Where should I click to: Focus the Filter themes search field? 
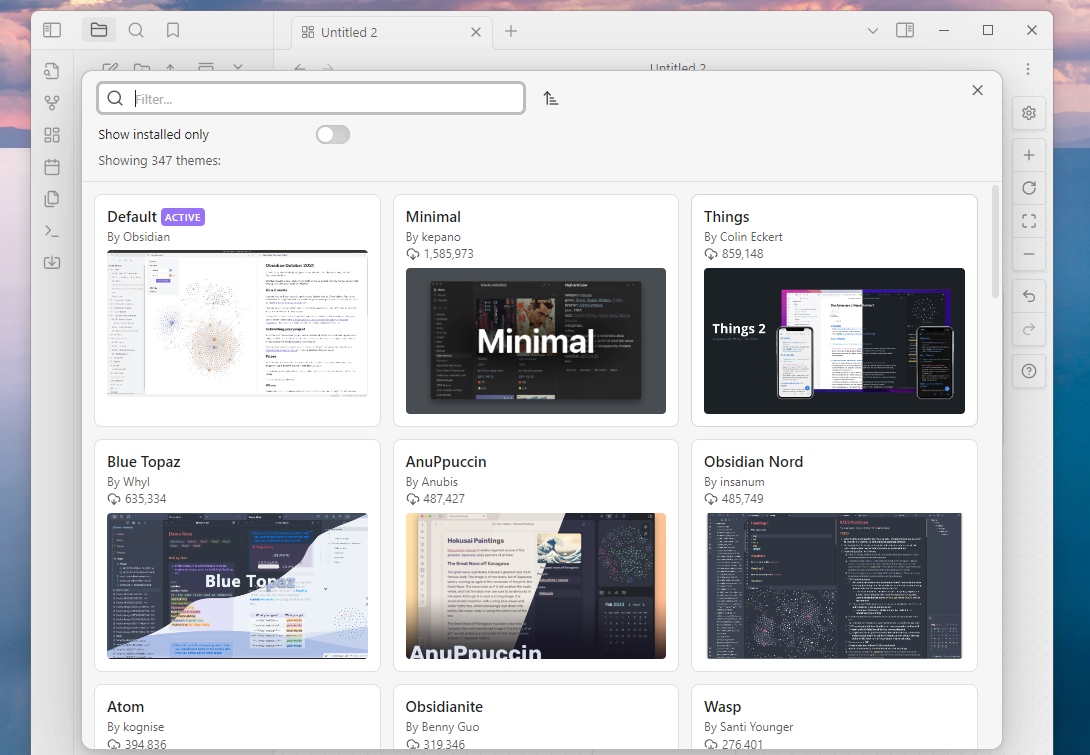point(311,99)
